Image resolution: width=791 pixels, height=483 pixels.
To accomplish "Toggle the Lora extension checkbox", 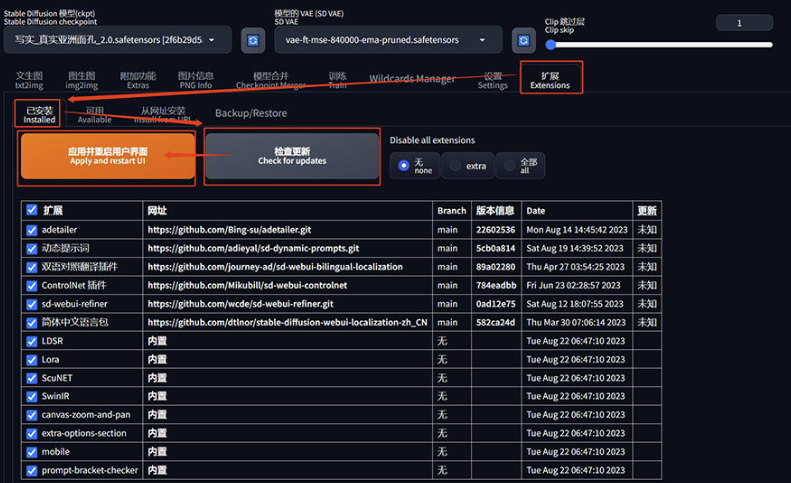I will tap(32, 359).
